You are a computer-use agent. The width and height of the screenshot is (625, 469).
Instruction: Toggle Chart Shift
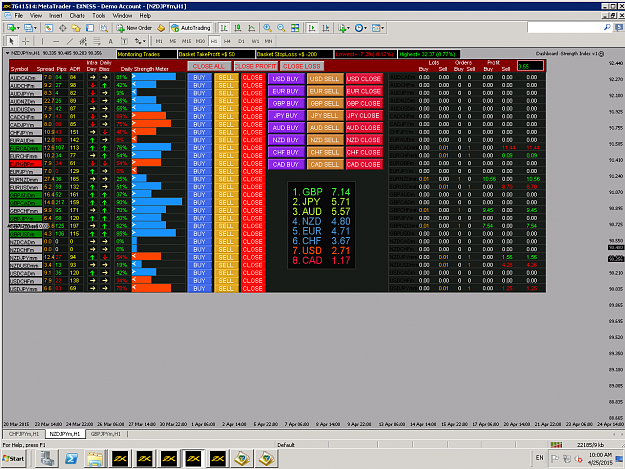pos(326,28)
